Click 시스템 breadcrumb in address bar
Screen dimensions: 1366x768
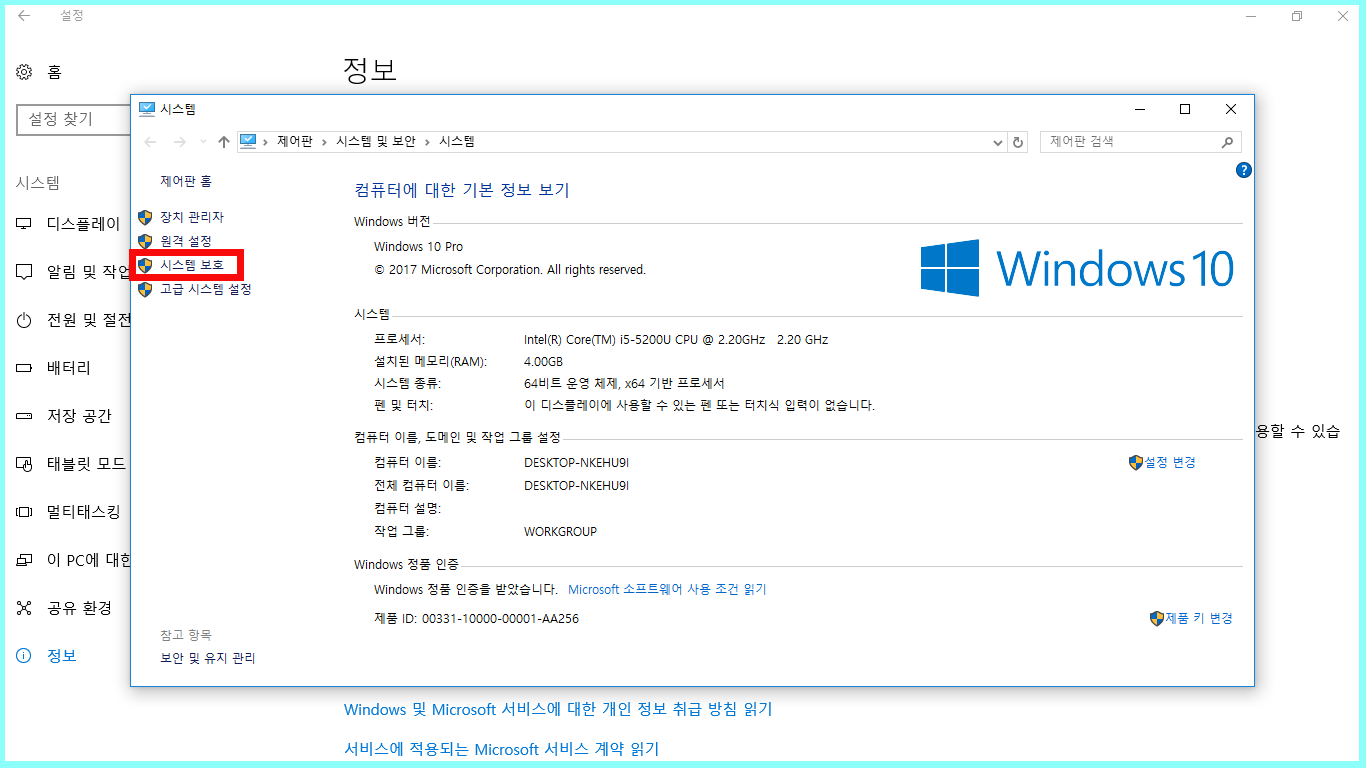[x=457, y=142]
